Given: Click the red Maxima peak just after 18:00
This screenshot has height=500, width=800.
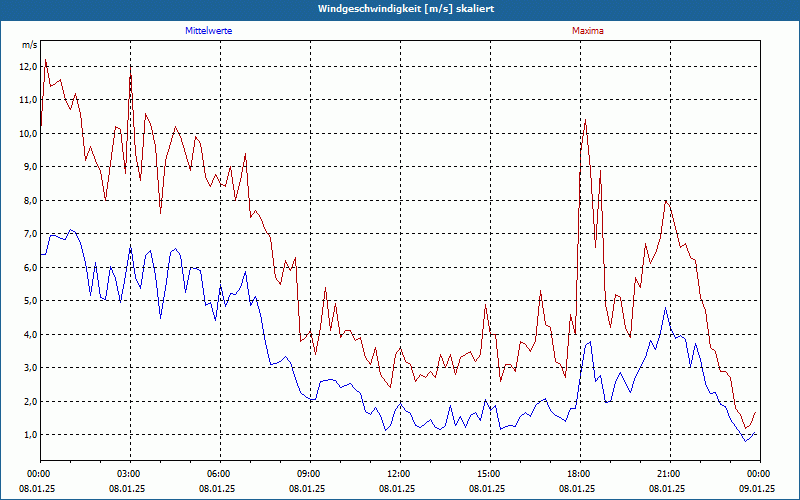Looking at the screenshot, I should coord(585,120).
